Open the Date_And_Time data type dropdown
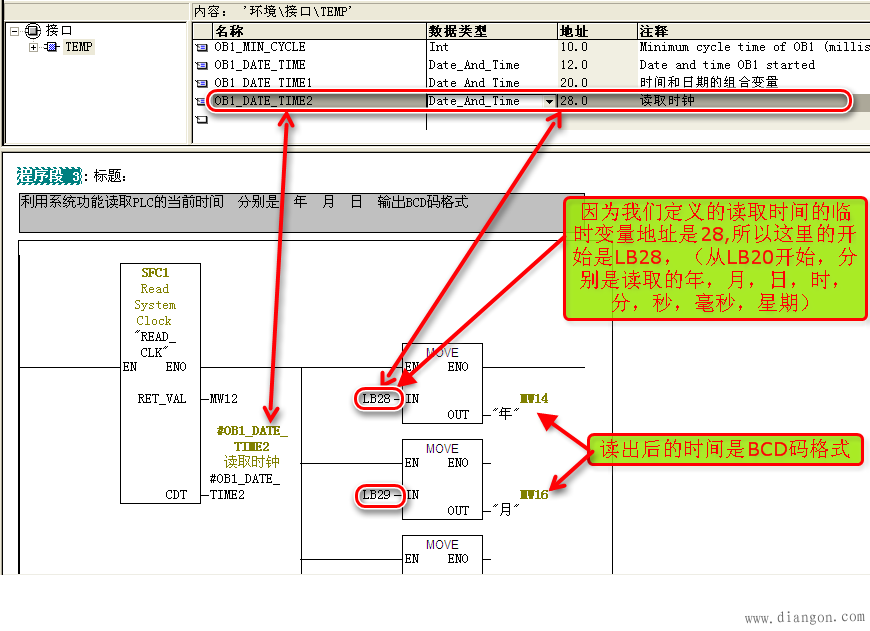870x631 pixels. pyautogui.click(x=548, y=102)
